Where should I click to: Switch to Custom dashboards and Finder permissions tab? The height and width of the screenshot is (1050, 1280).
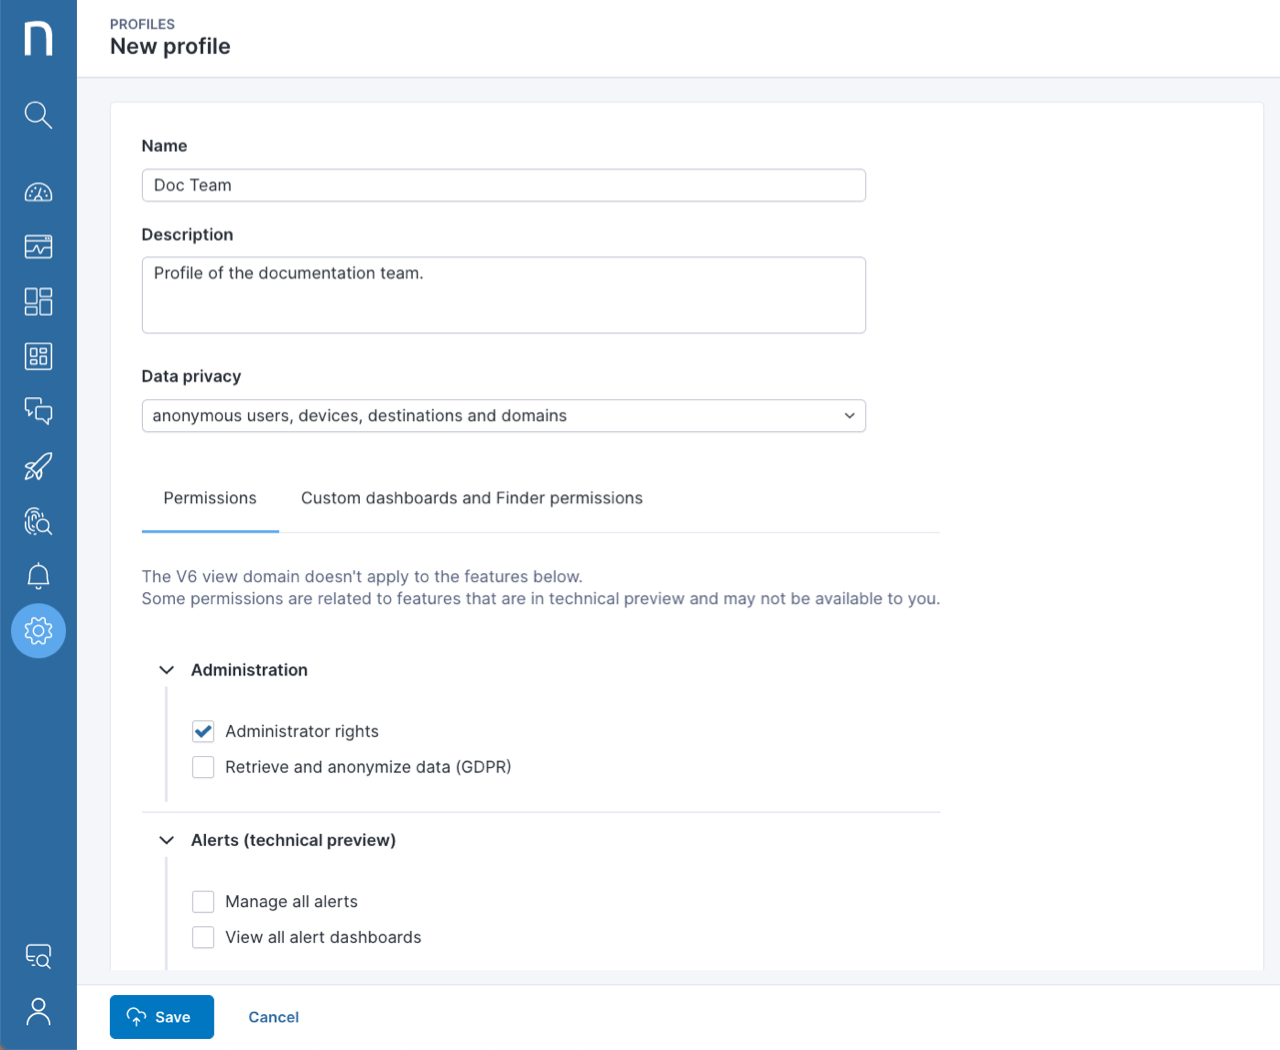pyautogui.click(x=471, y=498)
